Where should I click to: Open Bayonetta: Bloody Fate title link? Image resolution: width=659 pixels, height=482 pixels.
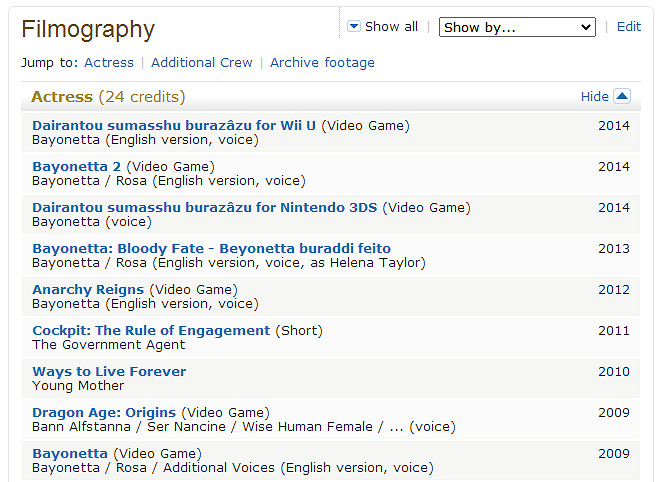pyautogui.click(x=211, y=249)
